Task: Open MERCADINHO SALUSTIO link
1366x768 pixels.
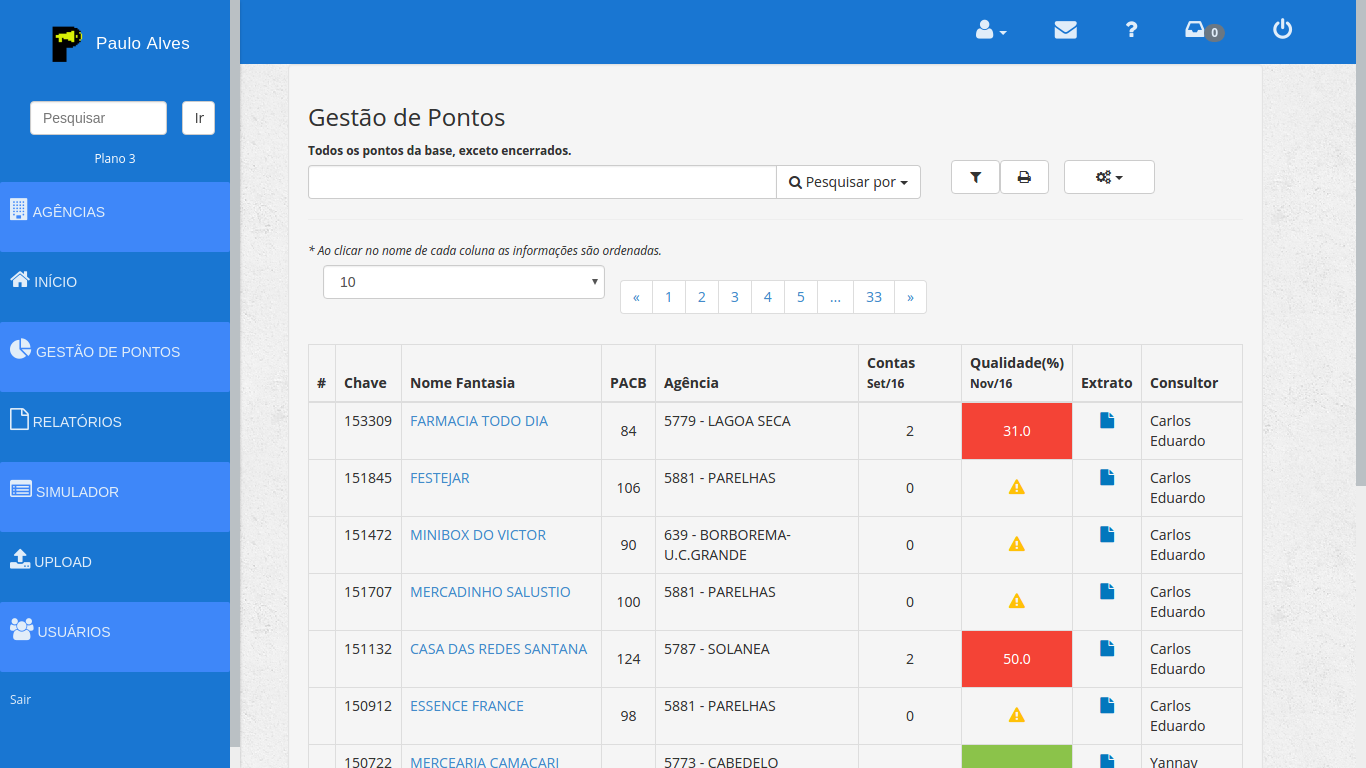Action: point(490,592)
